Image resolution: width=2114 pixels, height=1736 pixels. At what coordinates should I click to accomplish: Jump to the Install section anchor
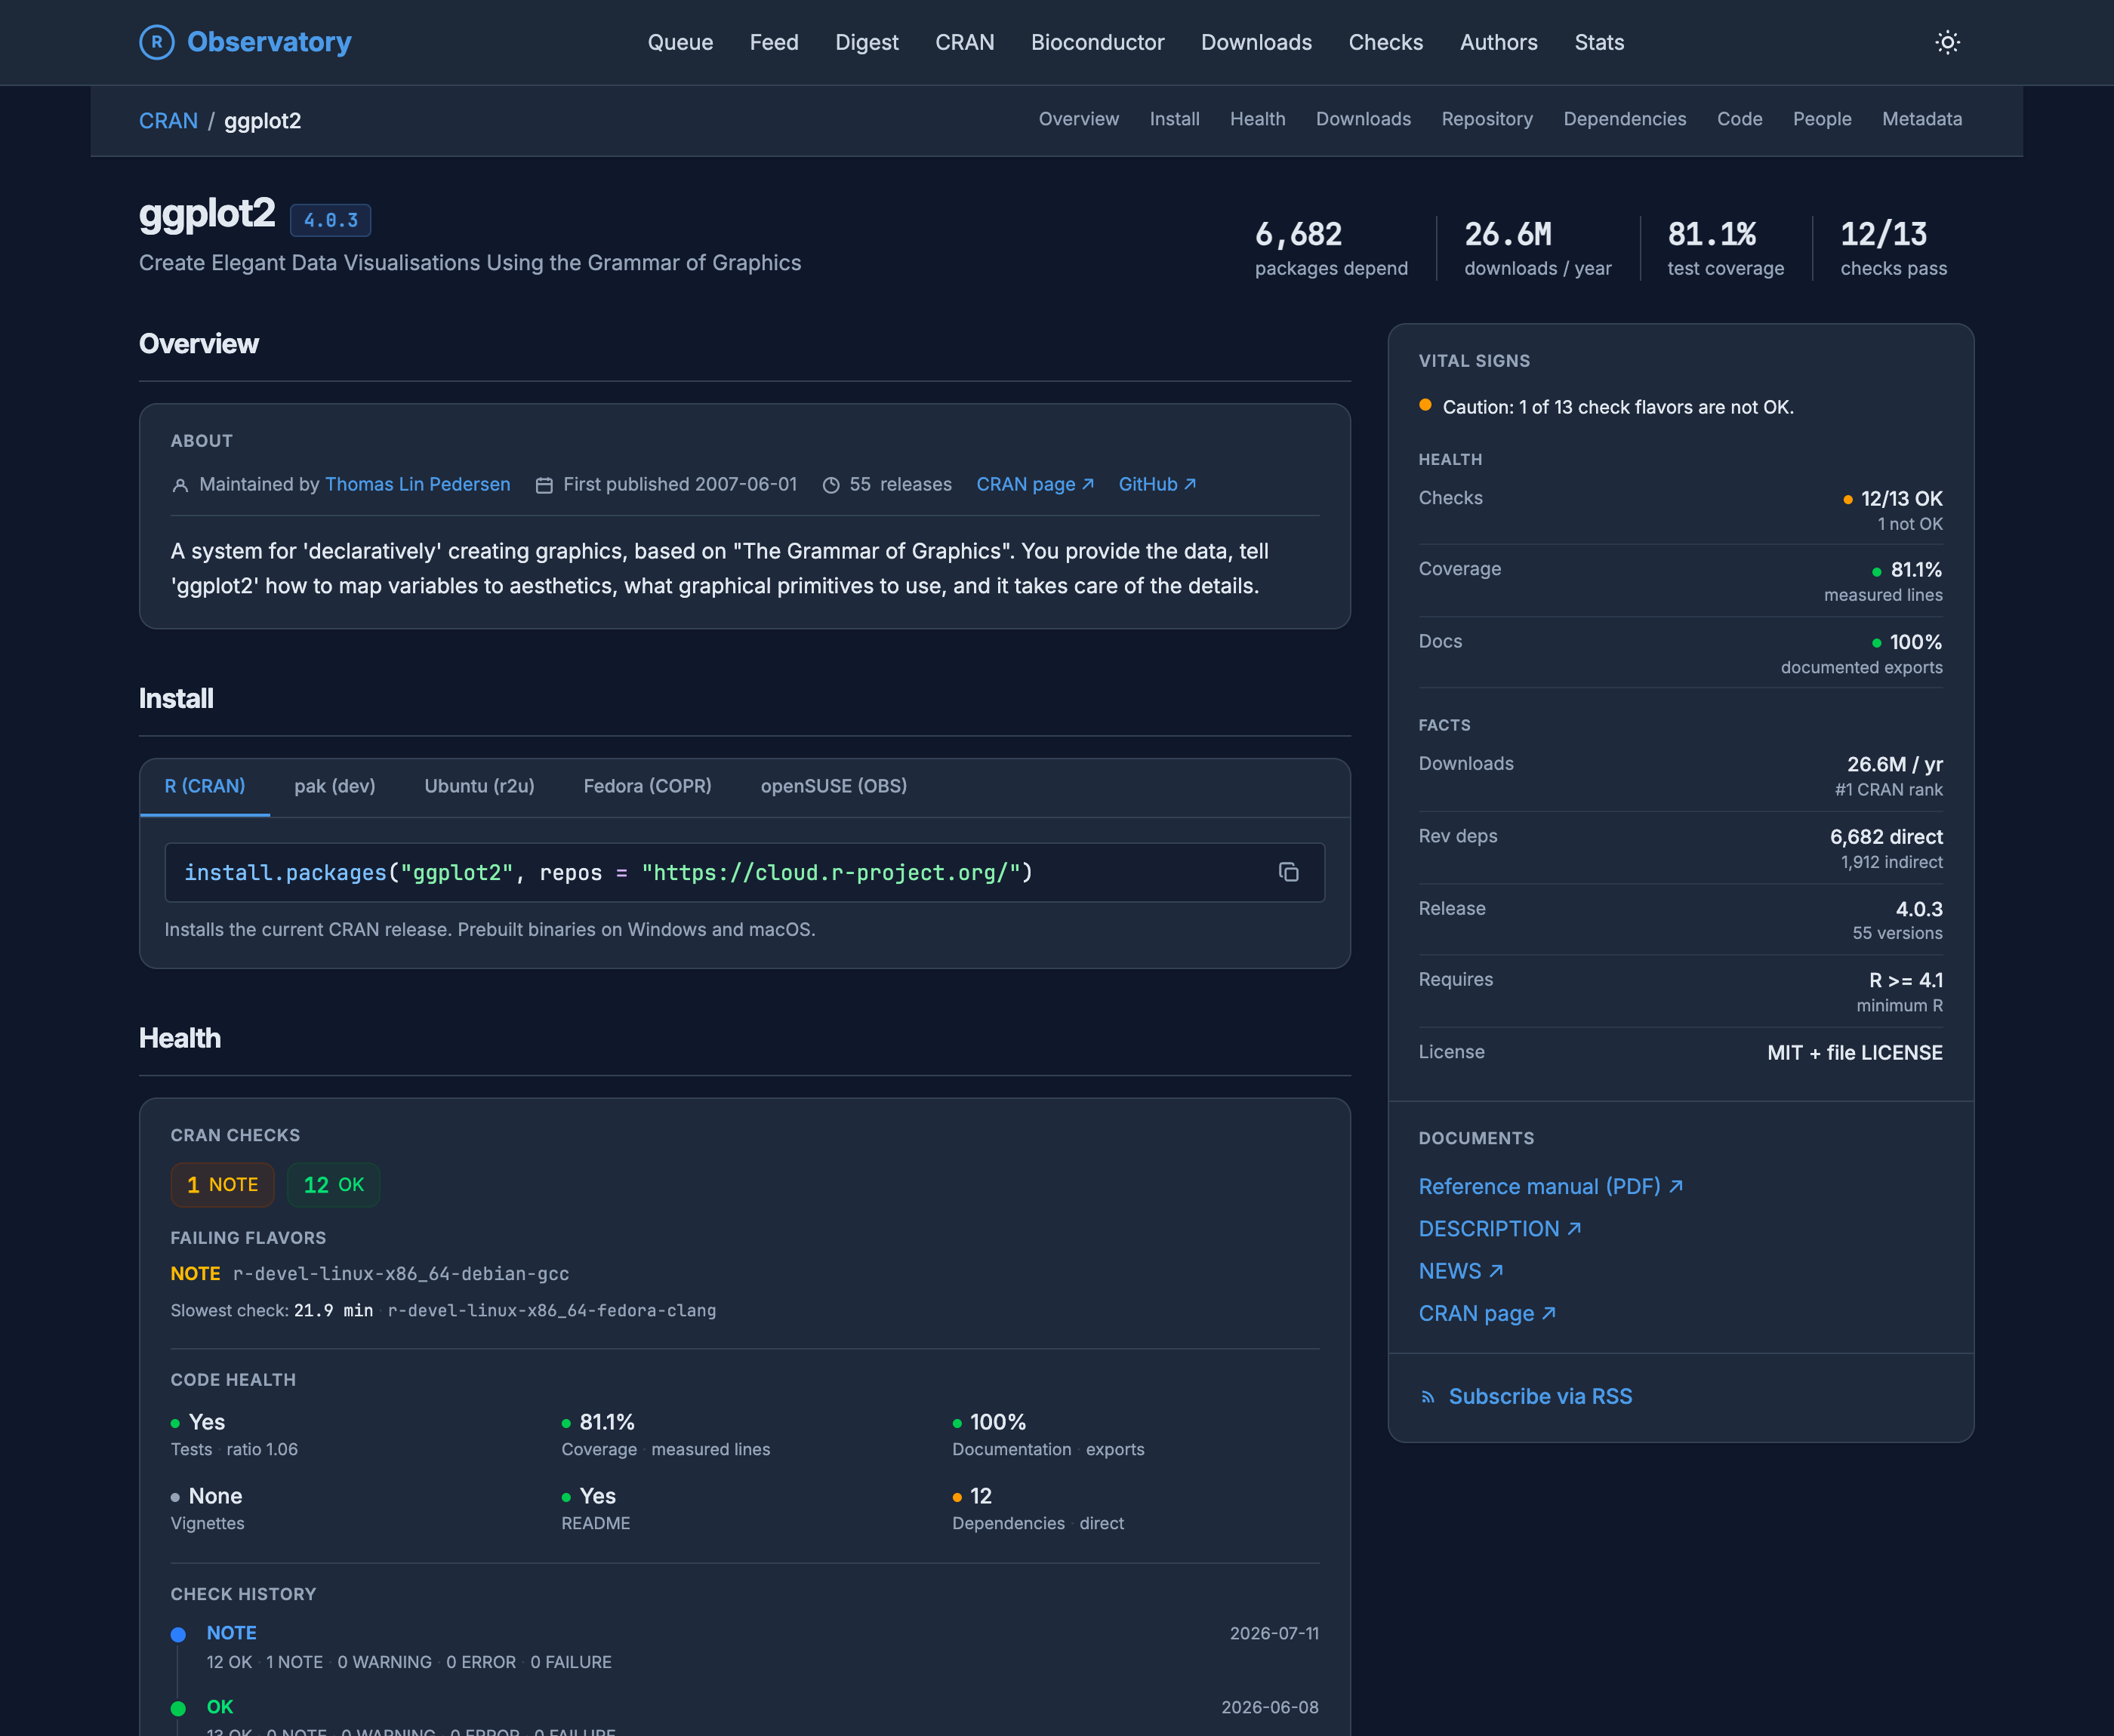click(1174, 119)
